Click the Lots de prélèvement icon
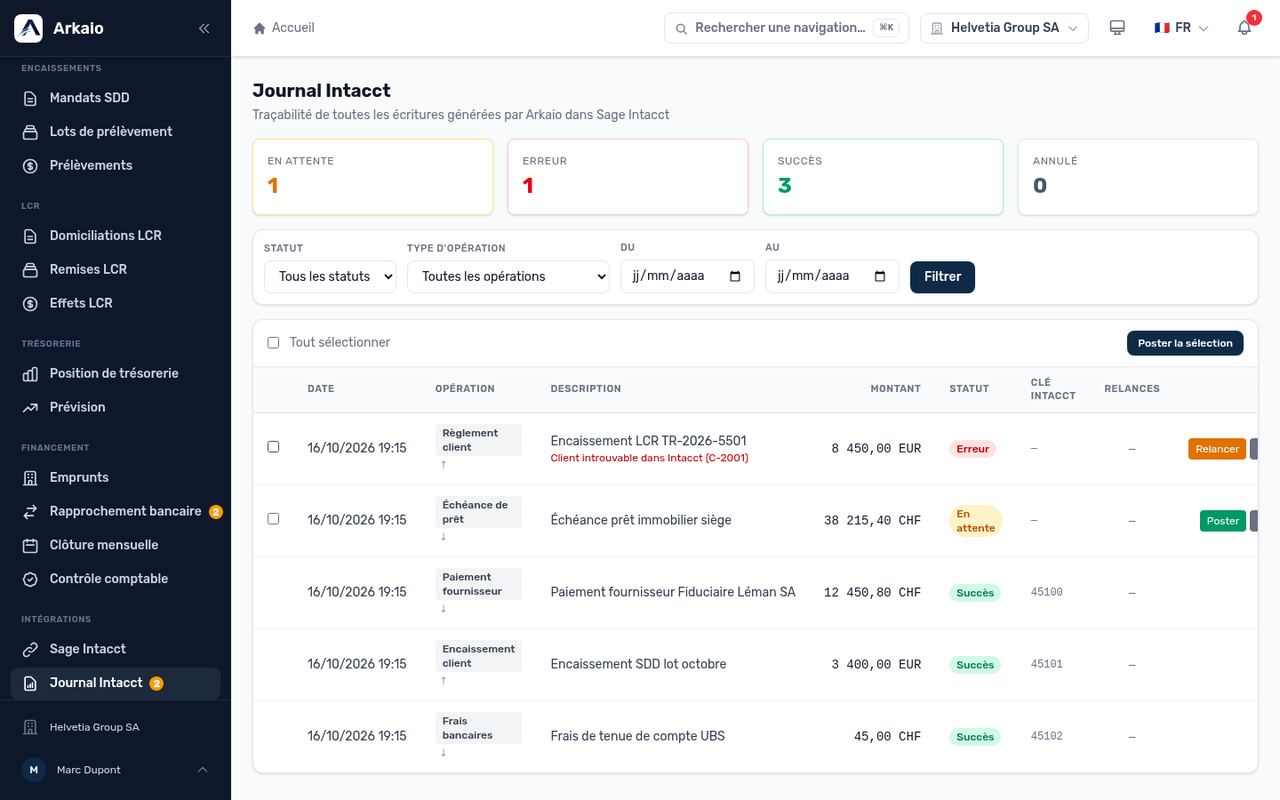Viewport: 1280px width, 800px height. click(x=30, y=132)
